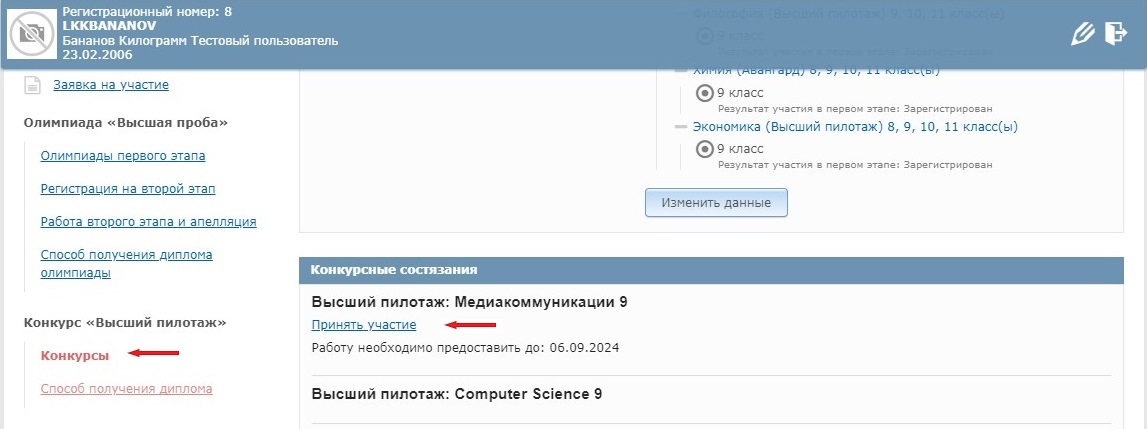
Task: Open Заявка на участие link
Action: [x=111, y=85]
